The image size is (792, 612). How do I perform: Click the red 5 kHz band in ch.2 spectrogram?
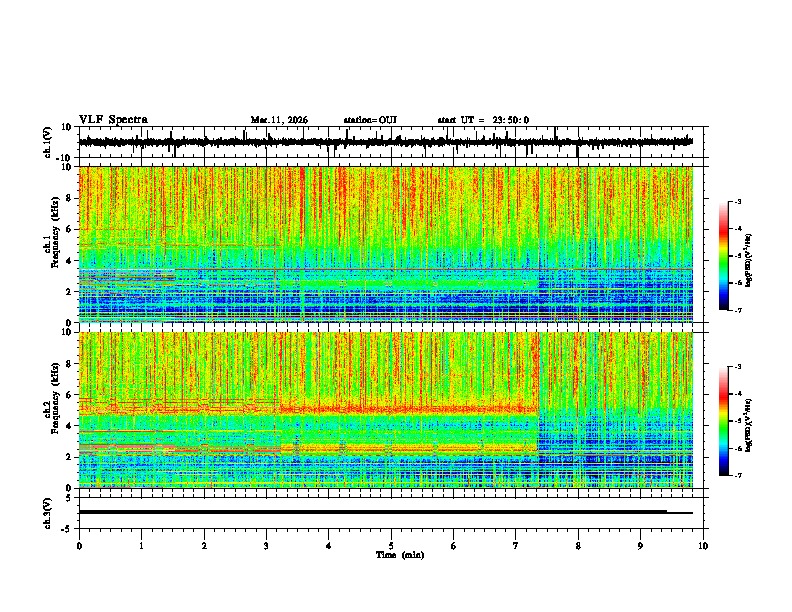[x=409, y=409]
